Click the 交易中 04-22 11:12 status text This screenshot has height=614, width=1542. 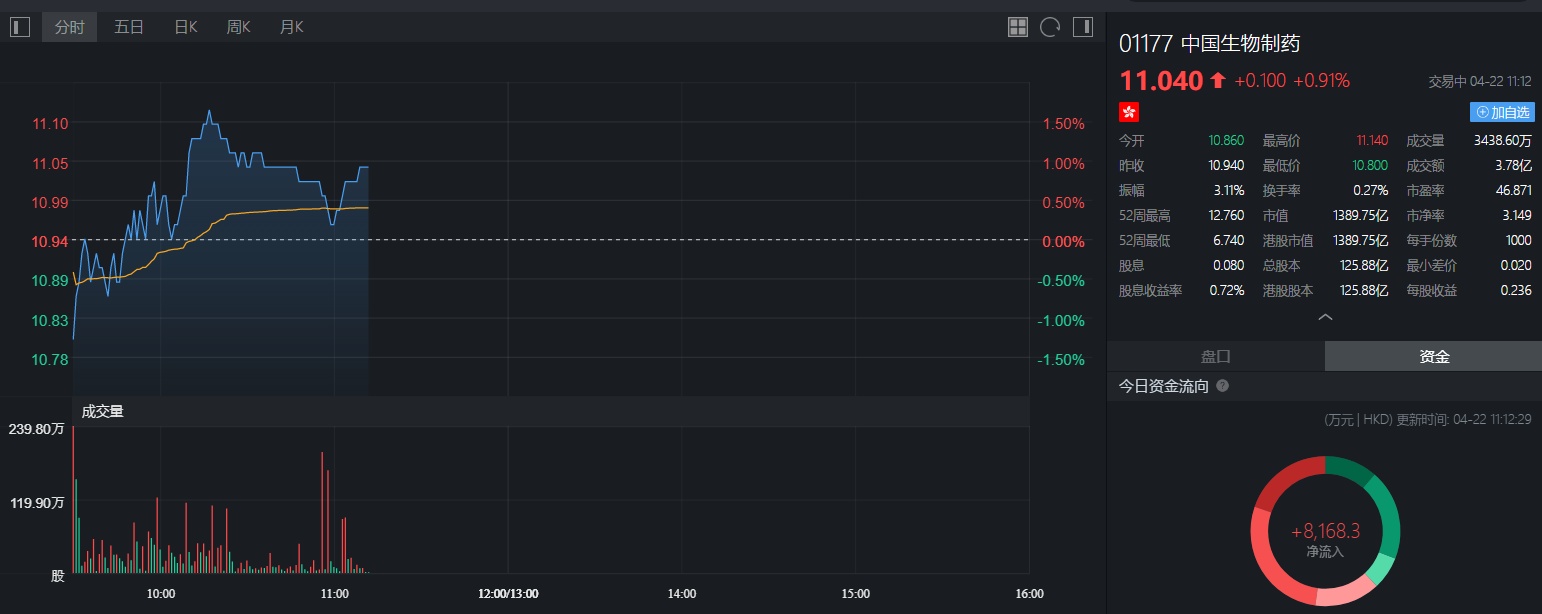point(1481,82)
